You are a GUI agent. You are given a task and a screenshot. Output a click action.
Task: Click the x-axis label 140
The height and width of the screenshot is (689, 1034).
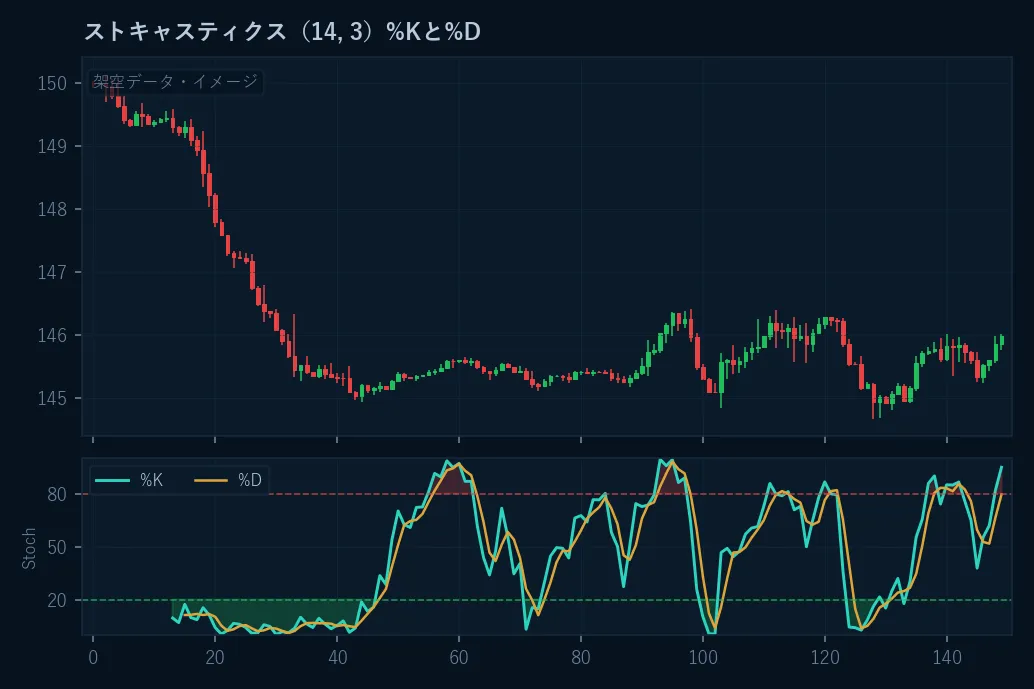pos(947,657)
